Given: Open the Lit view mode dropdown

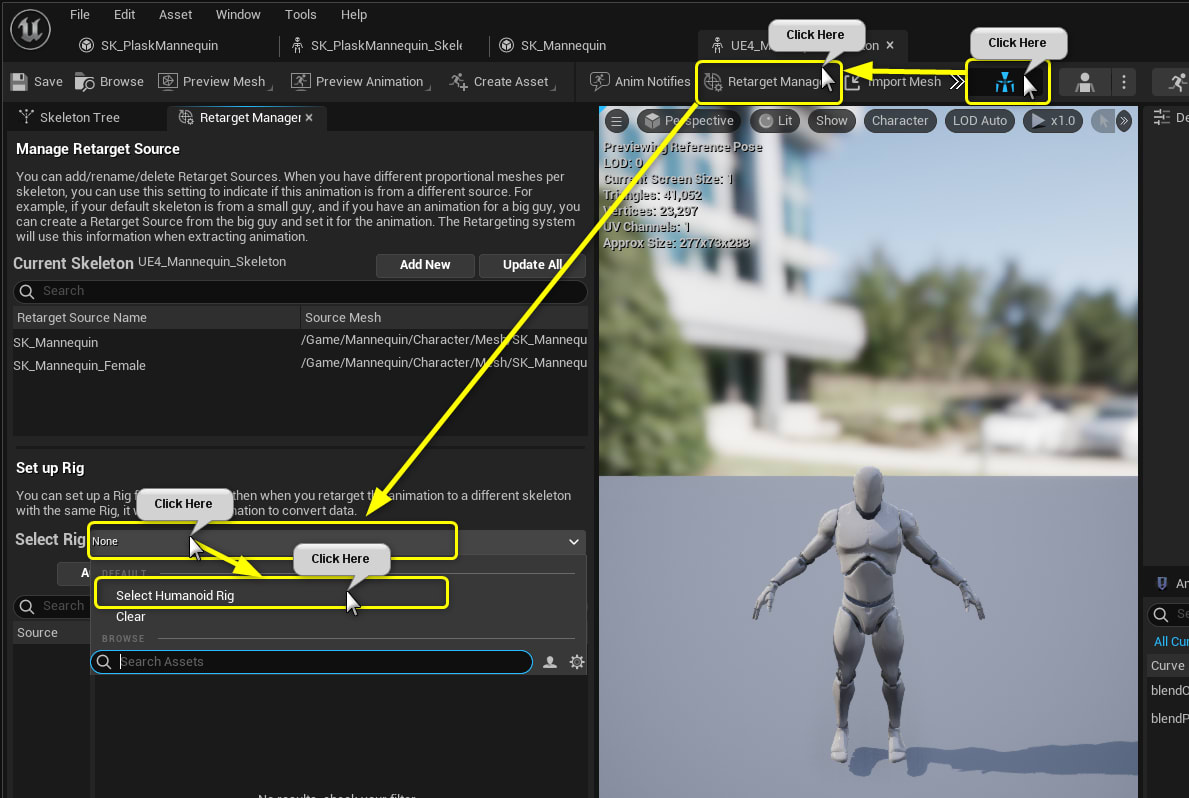Looking at the screenshot, I should tap(775, 121).
